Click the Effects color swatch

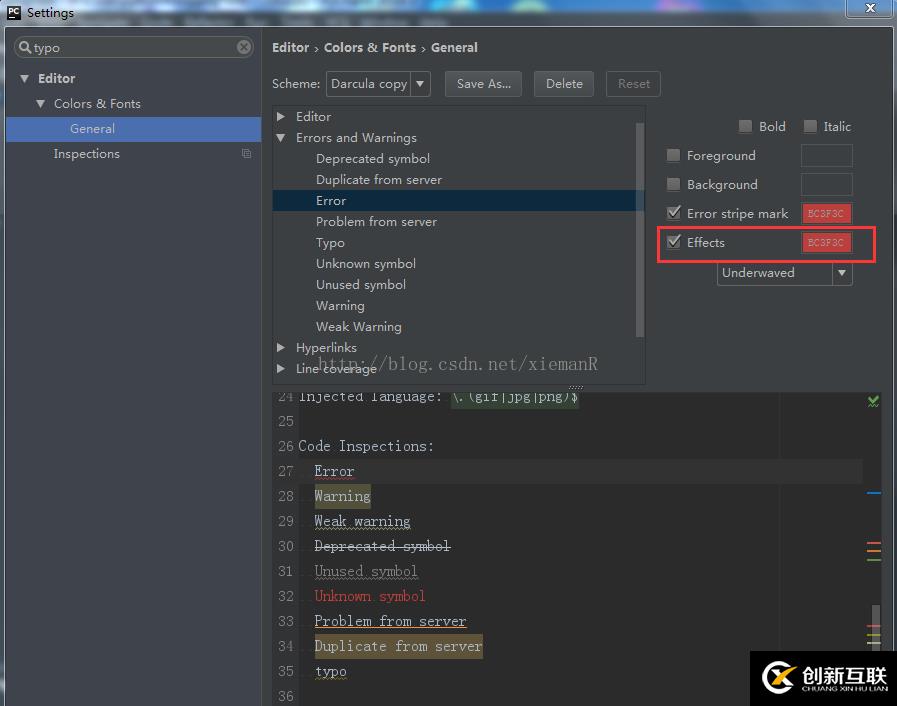[826, 243]
